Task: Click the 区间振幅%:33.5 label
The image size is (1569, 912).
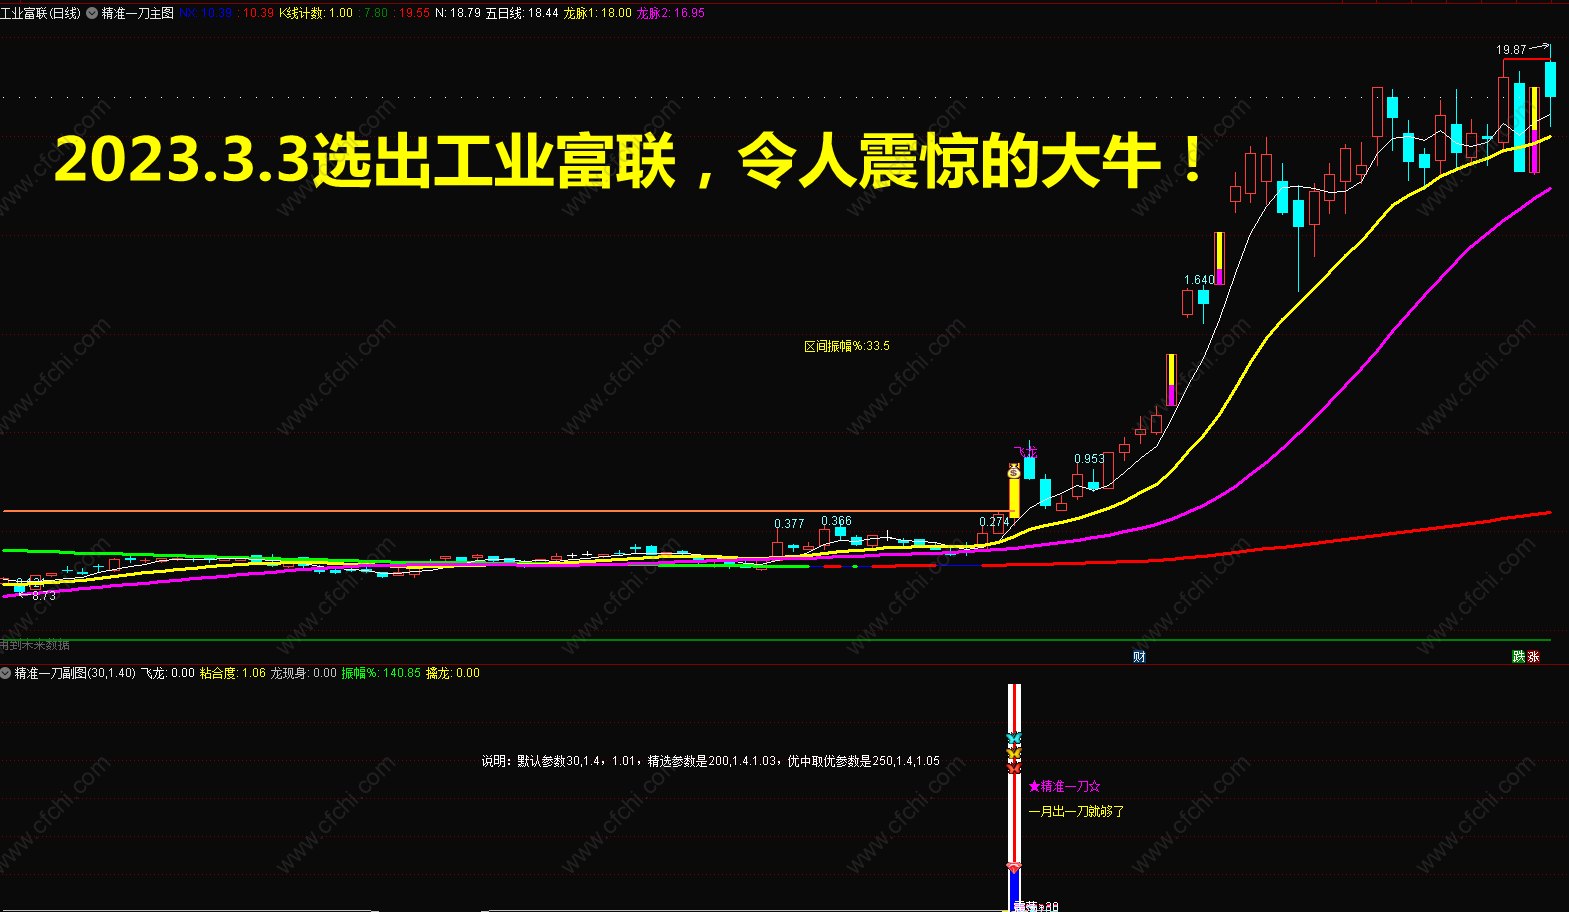Action: [847, 346]
